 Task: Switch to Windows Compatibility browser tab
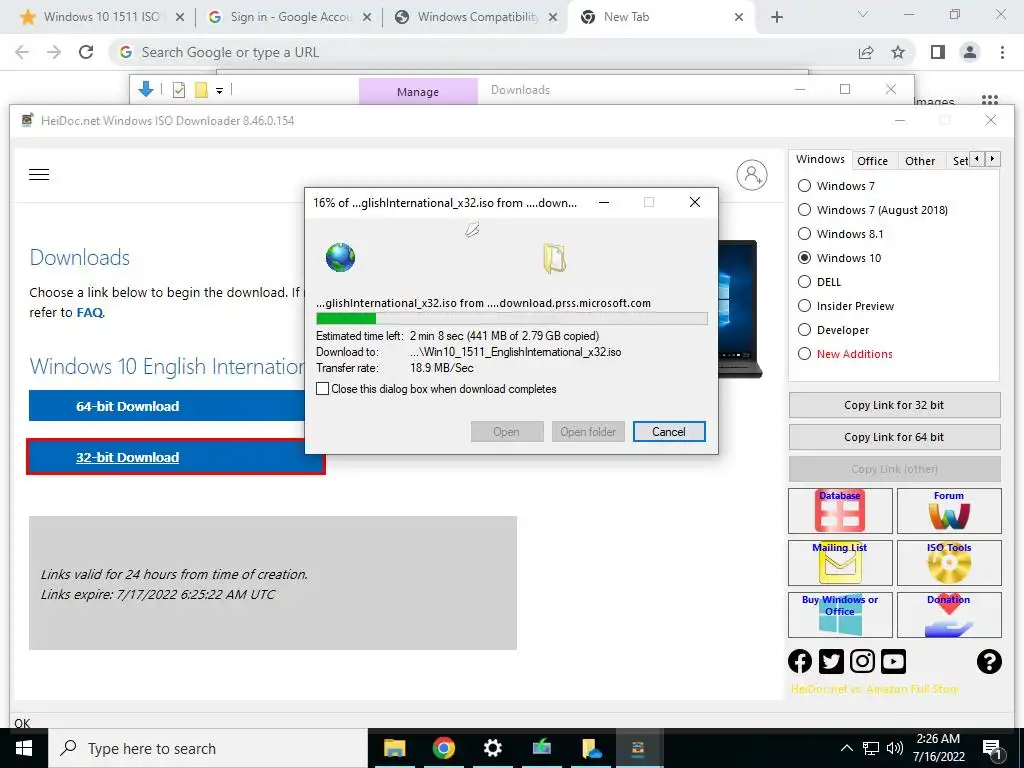(477, 17)
